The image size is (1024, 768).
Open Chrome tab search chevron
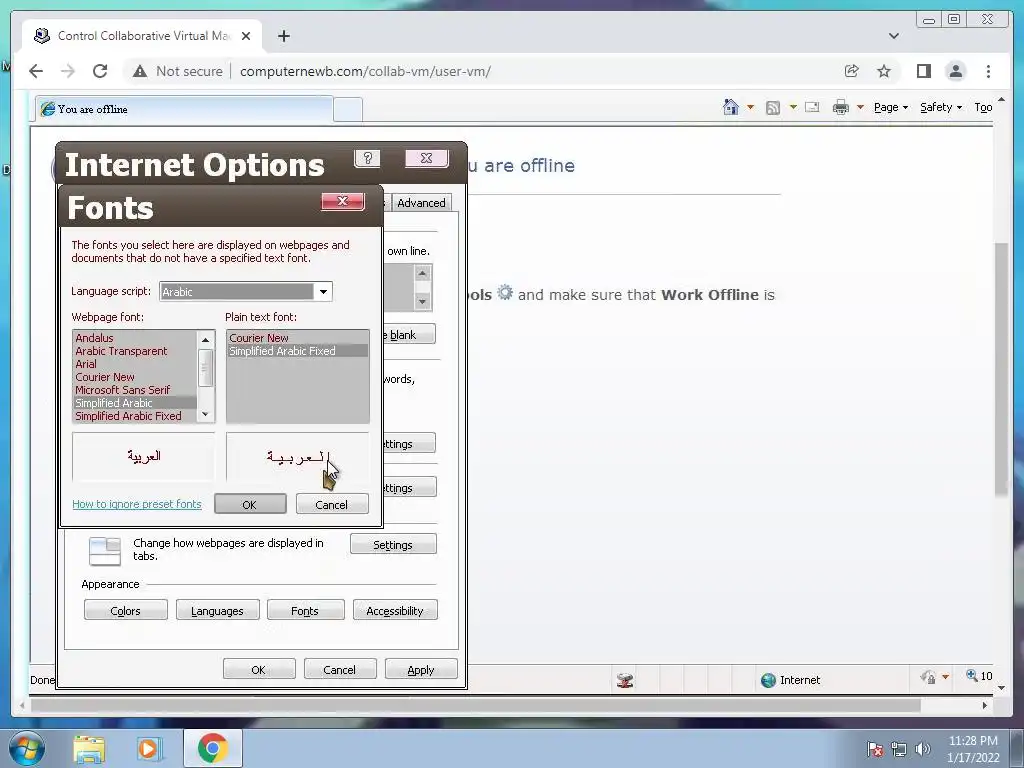pos(893,36)
